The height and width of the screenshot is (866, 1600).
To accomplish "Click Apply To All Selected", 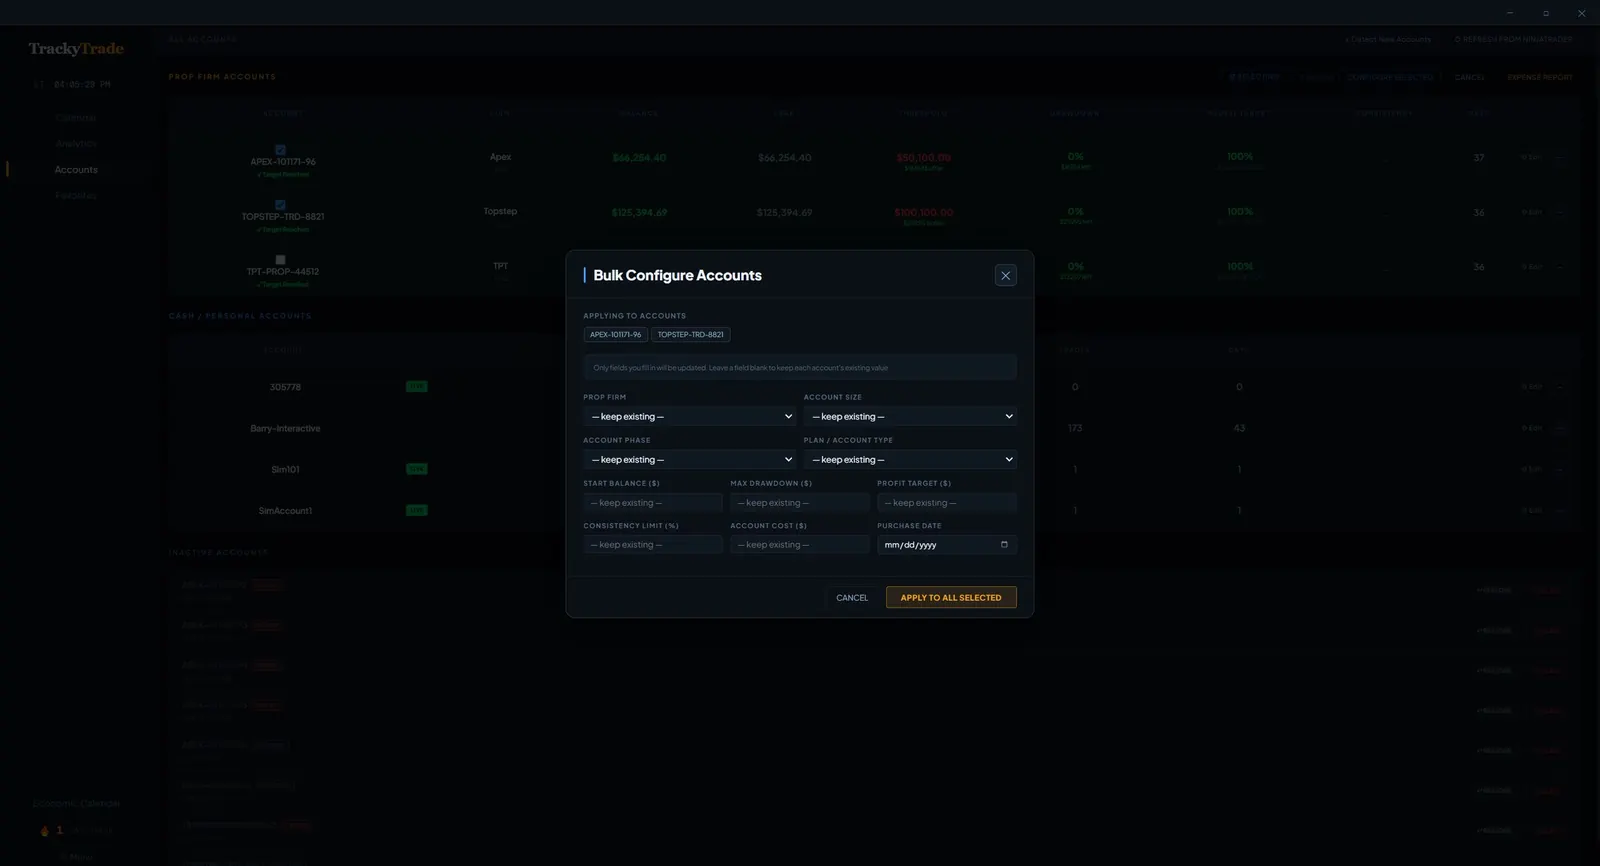I will click(x=951, y=598).
